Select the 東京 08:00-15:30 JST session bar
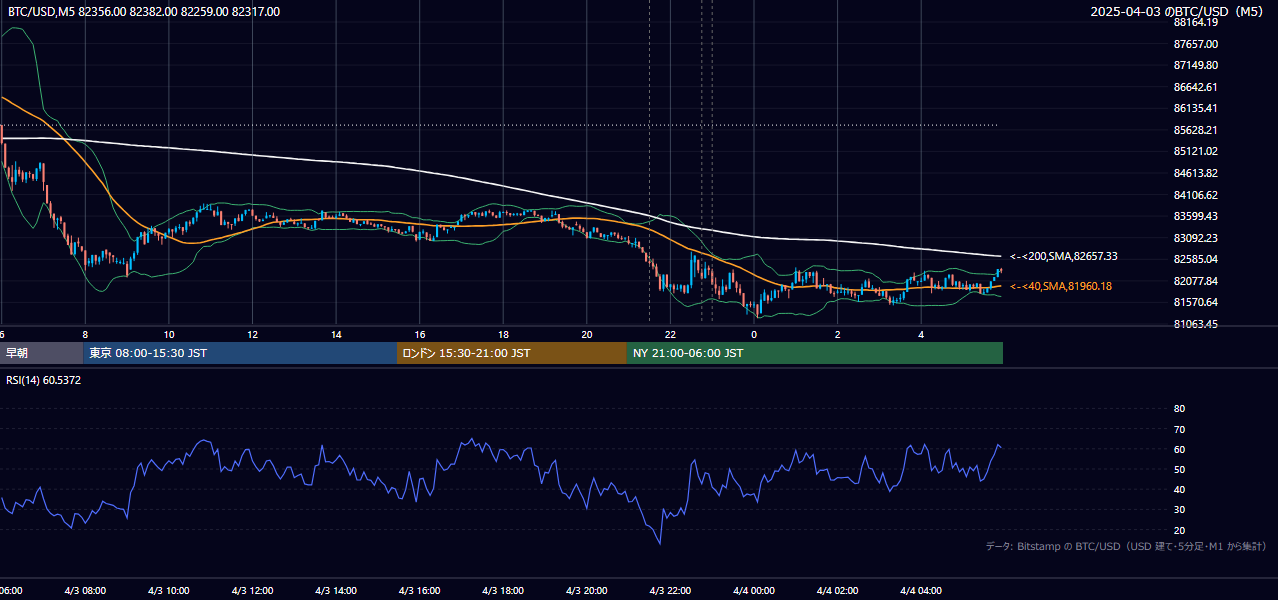 [240, 353]
